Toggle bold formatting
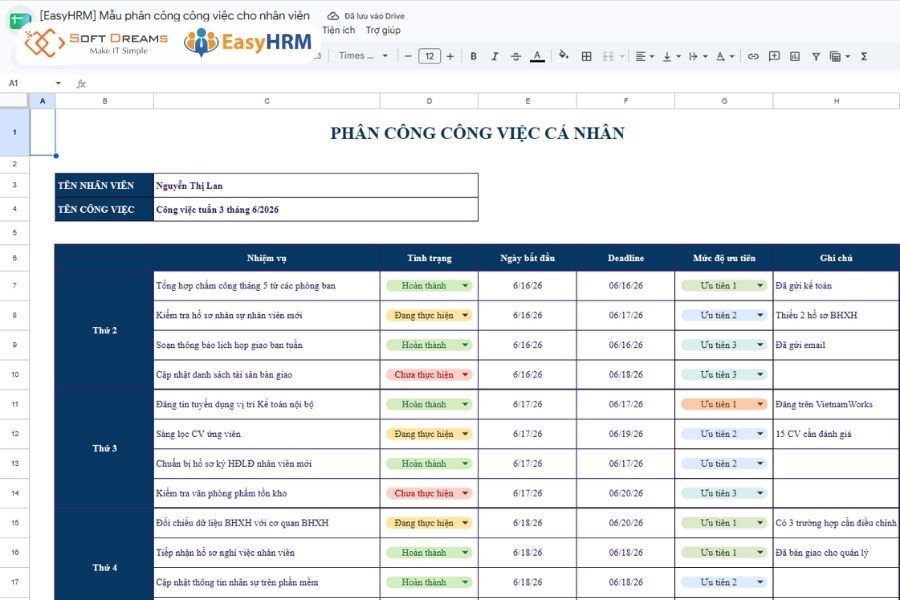 click(x=474, y=56)
